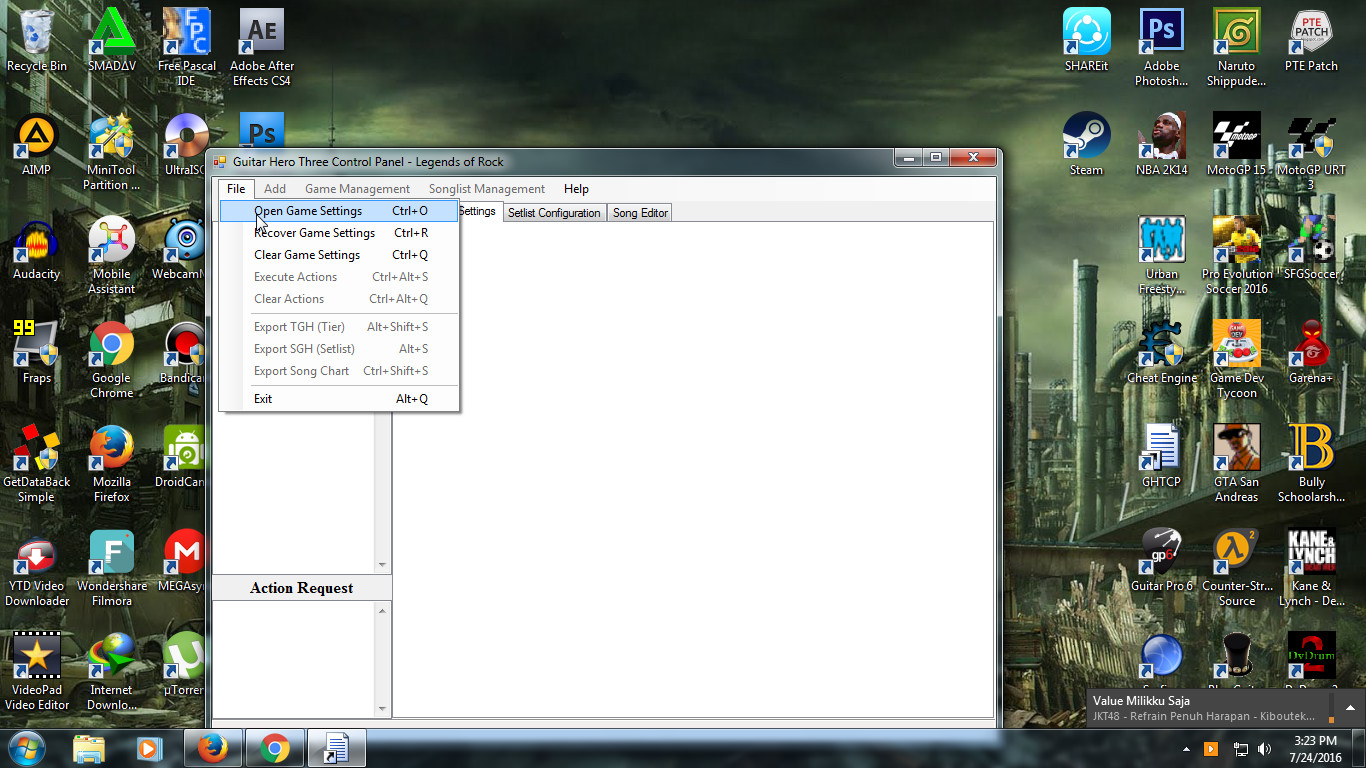The image size is (1366, 768).
Task: Click the Action Request panel scroll up arrow
Action: tap(382, 610)
